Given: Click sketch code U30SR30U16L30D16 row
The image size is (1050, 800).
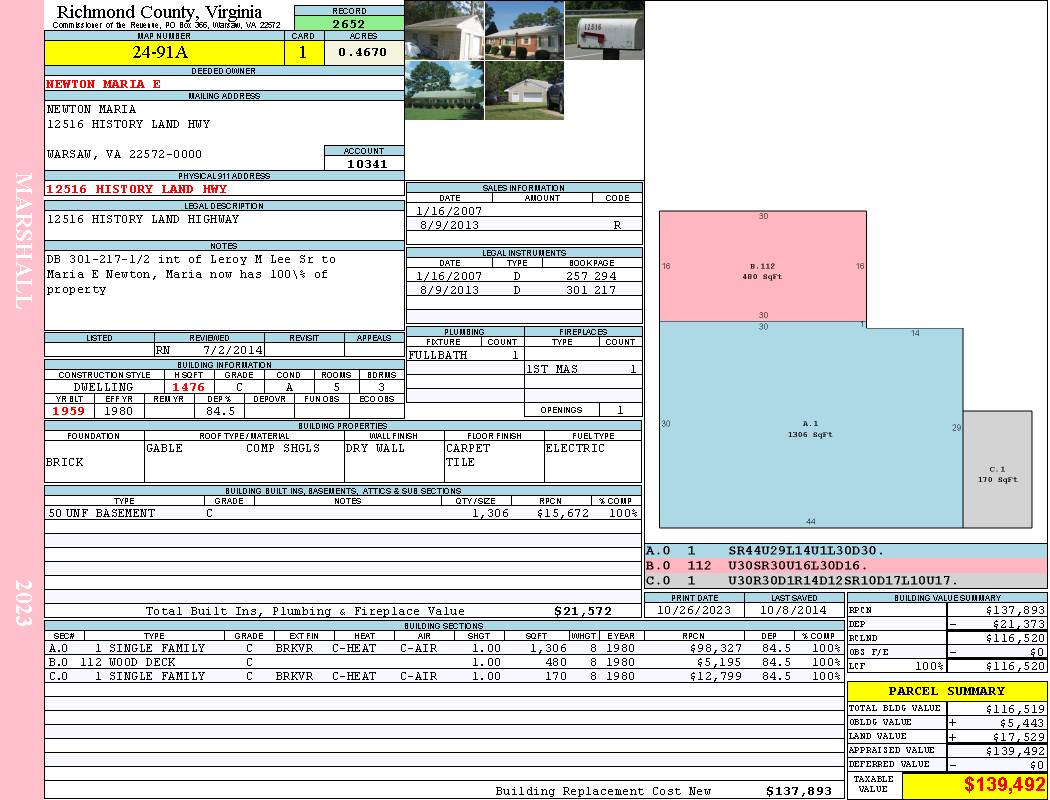Looking at the screenshot, I should point(846,566).
